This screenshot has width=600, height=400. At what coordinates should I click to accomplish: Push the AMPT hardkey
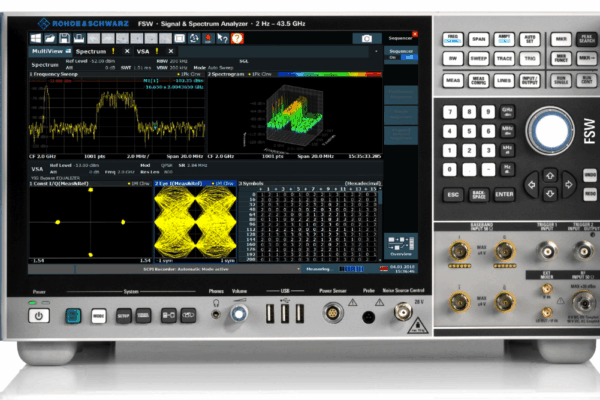point(504,39)
